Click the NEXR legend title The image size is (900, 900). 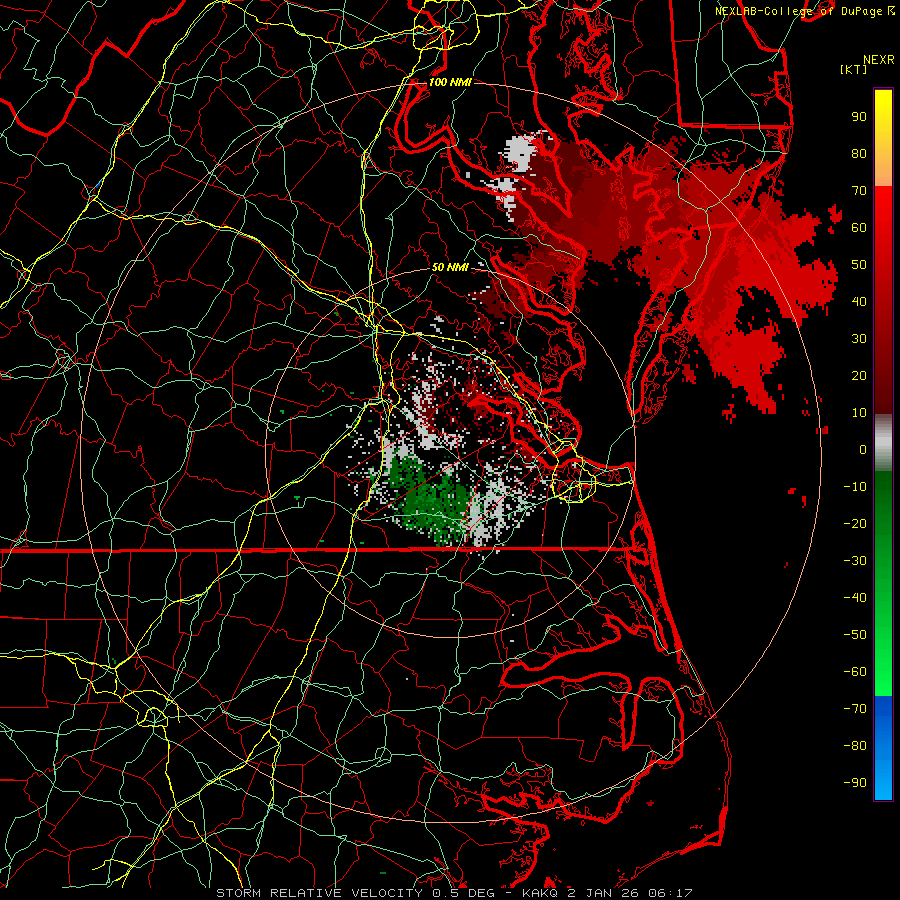click(x=878, y=60)
